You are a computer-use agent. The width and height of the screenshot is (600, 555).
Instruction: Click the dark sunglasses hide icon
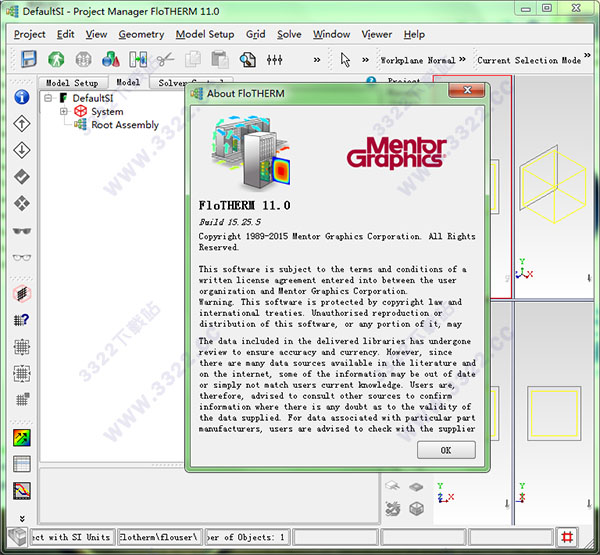[x=22, y=231]
